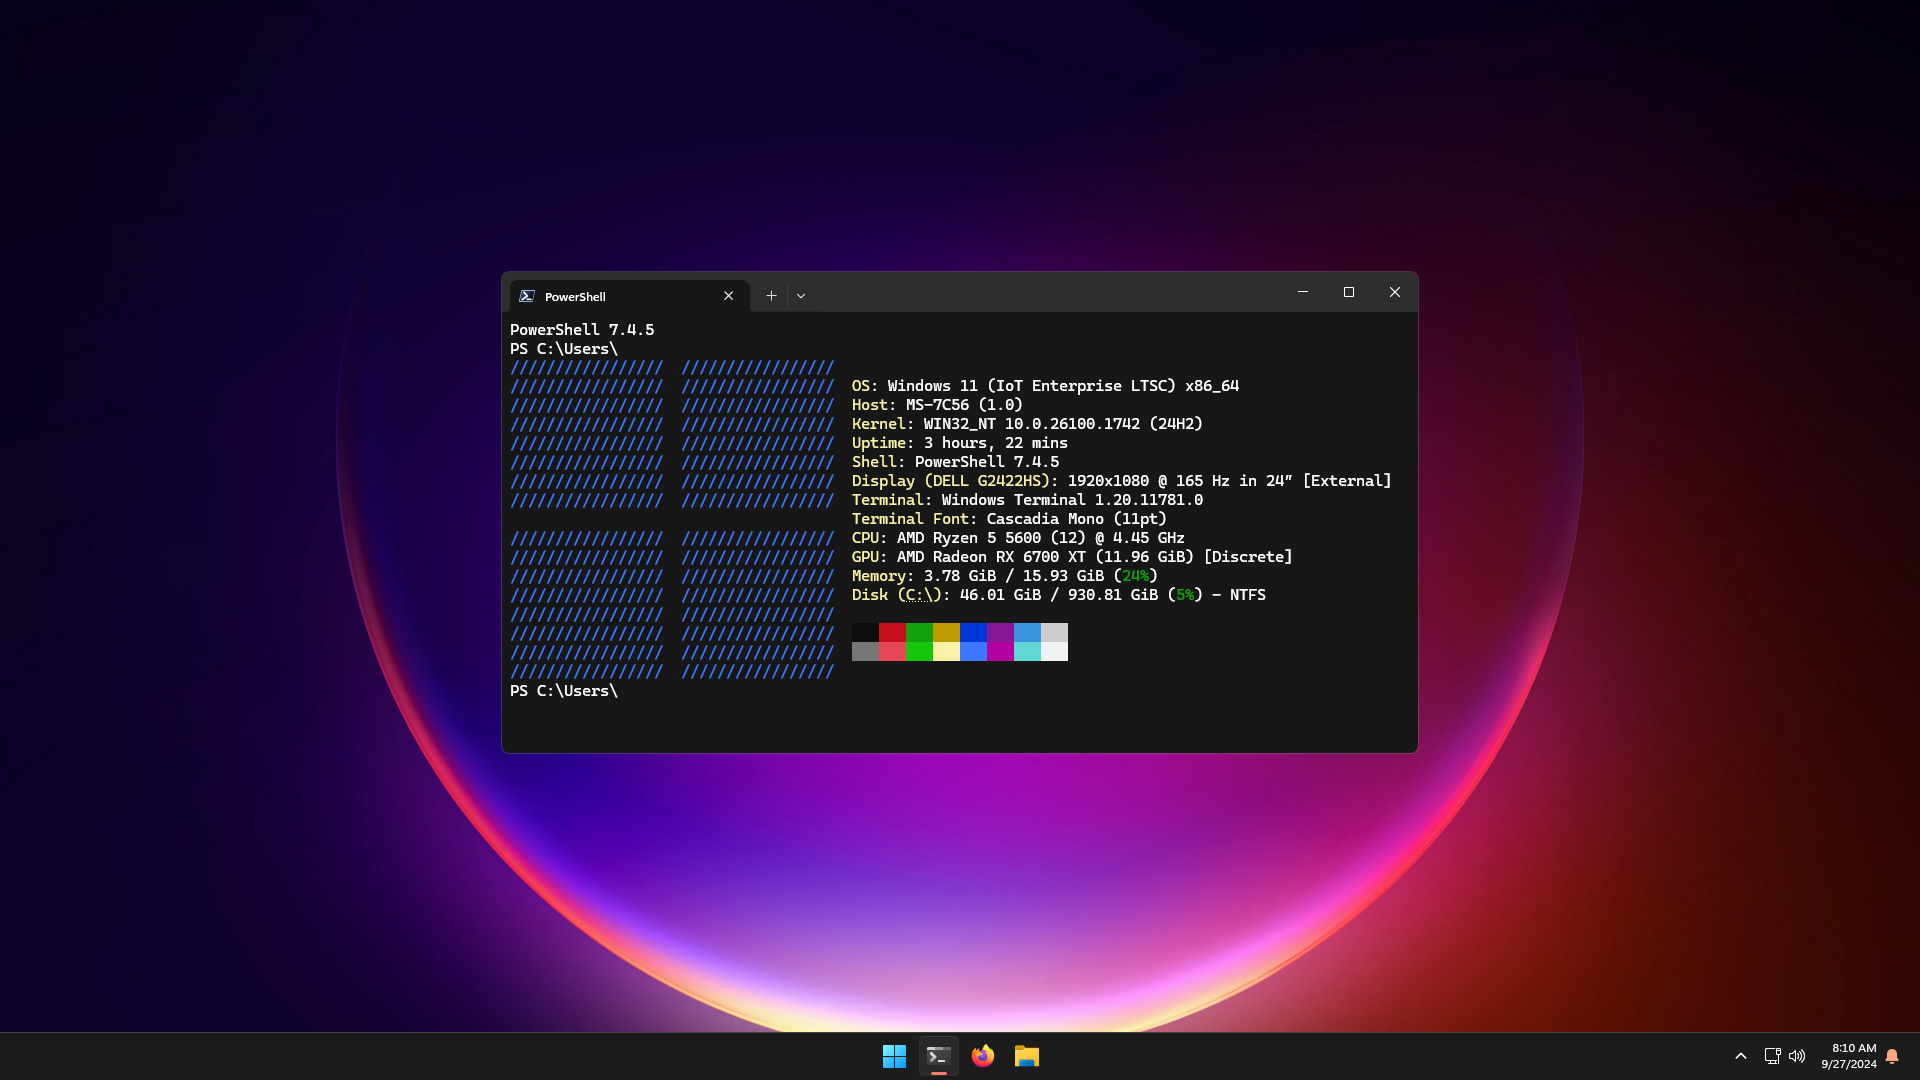
Task: Click 'PowerShell 7.4.5' header text at top
Action: 582,330
